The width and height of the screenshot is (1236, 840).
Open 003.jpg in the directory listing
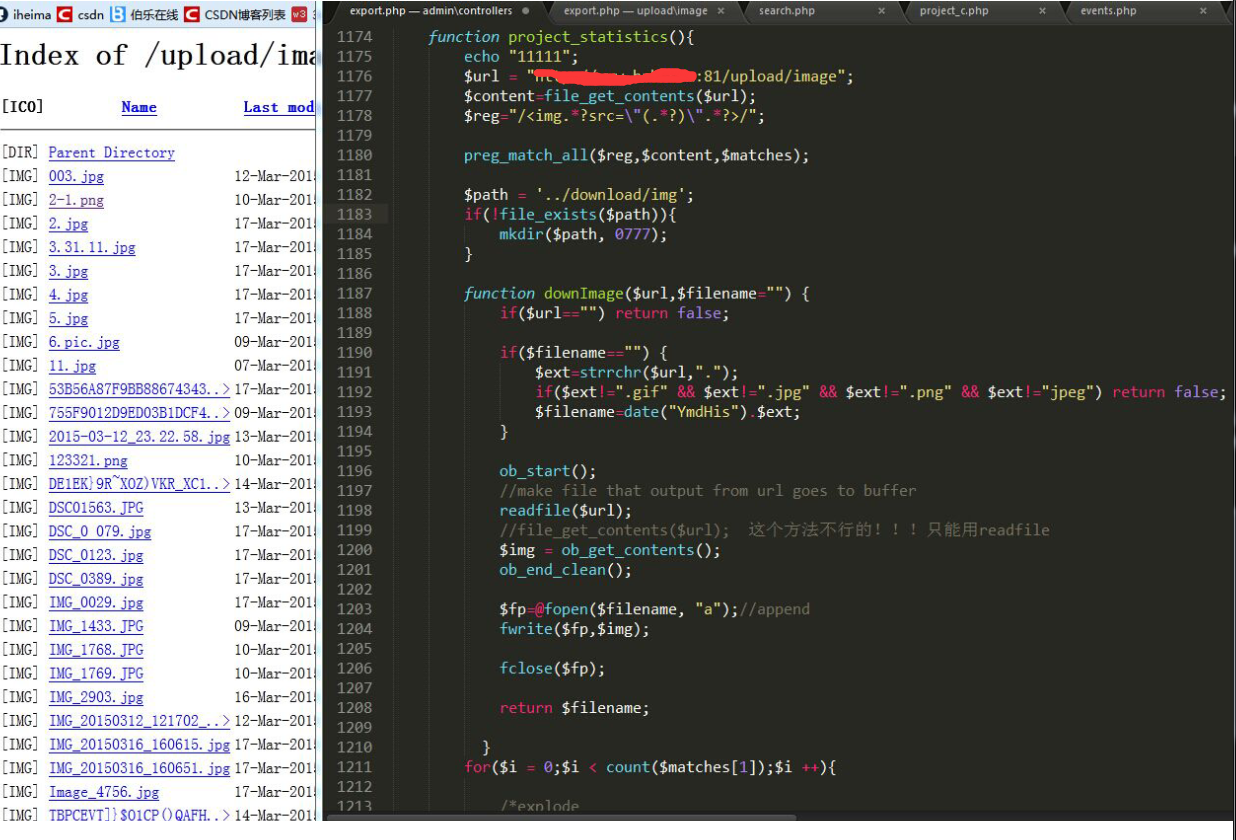click(76, 176)
